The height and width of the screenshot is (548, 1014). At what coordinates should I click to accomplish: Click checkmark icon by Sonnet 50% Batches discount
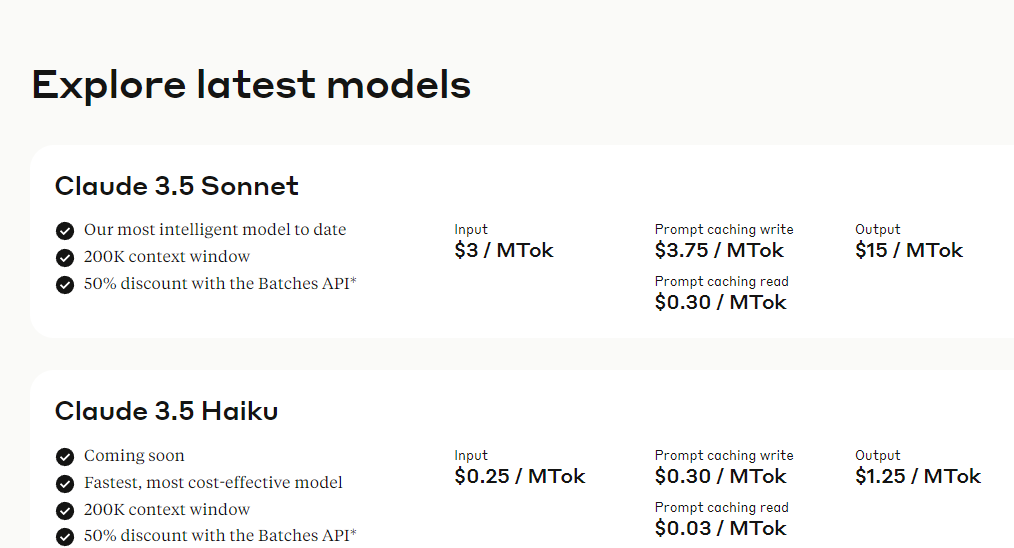[x=65, y=285]
